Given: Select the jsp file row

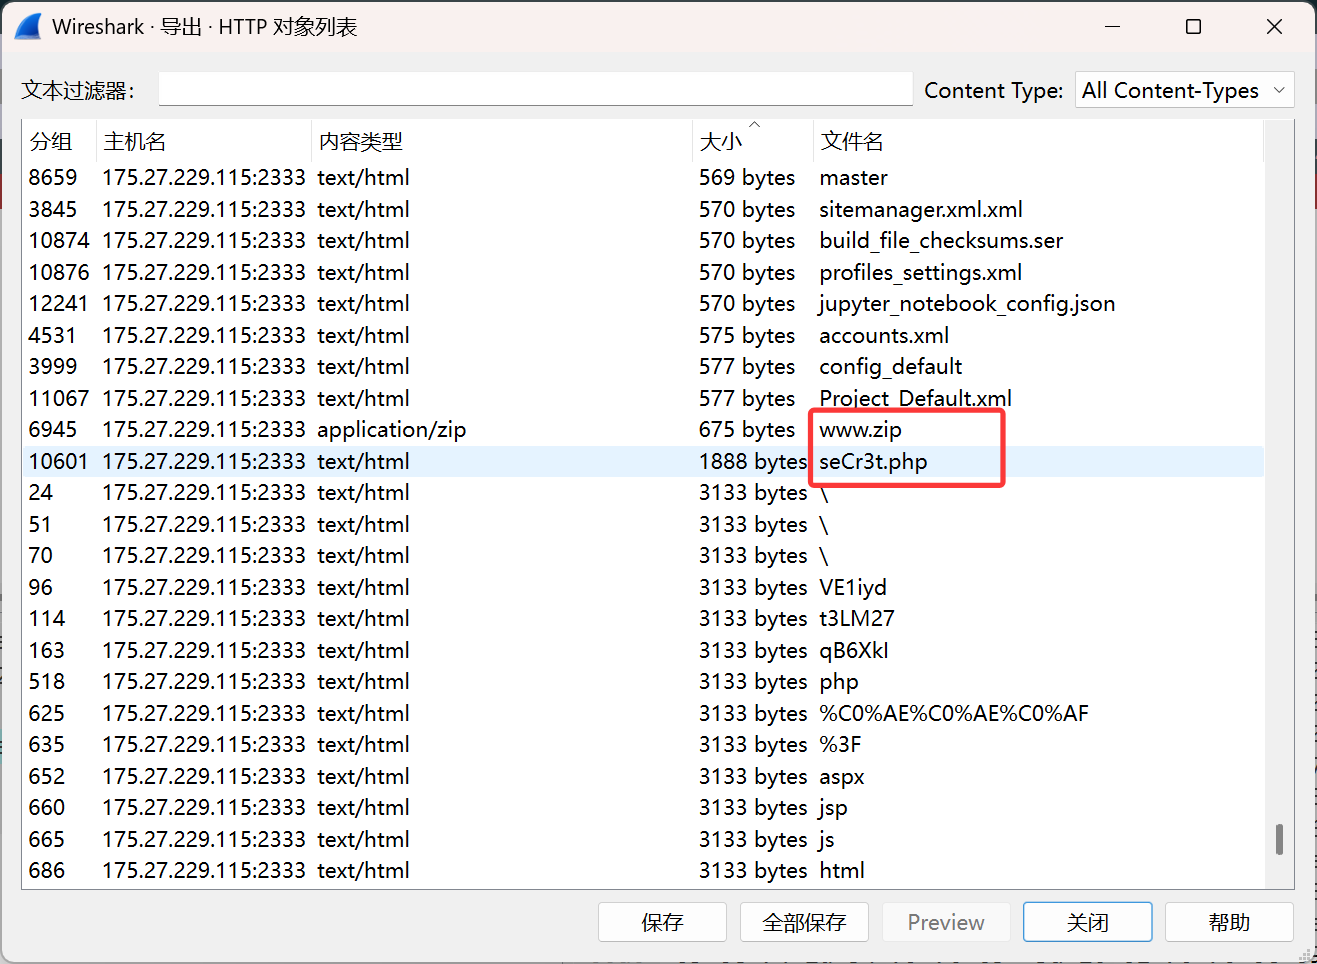Looking at the screenshot, I should (643, 808).
